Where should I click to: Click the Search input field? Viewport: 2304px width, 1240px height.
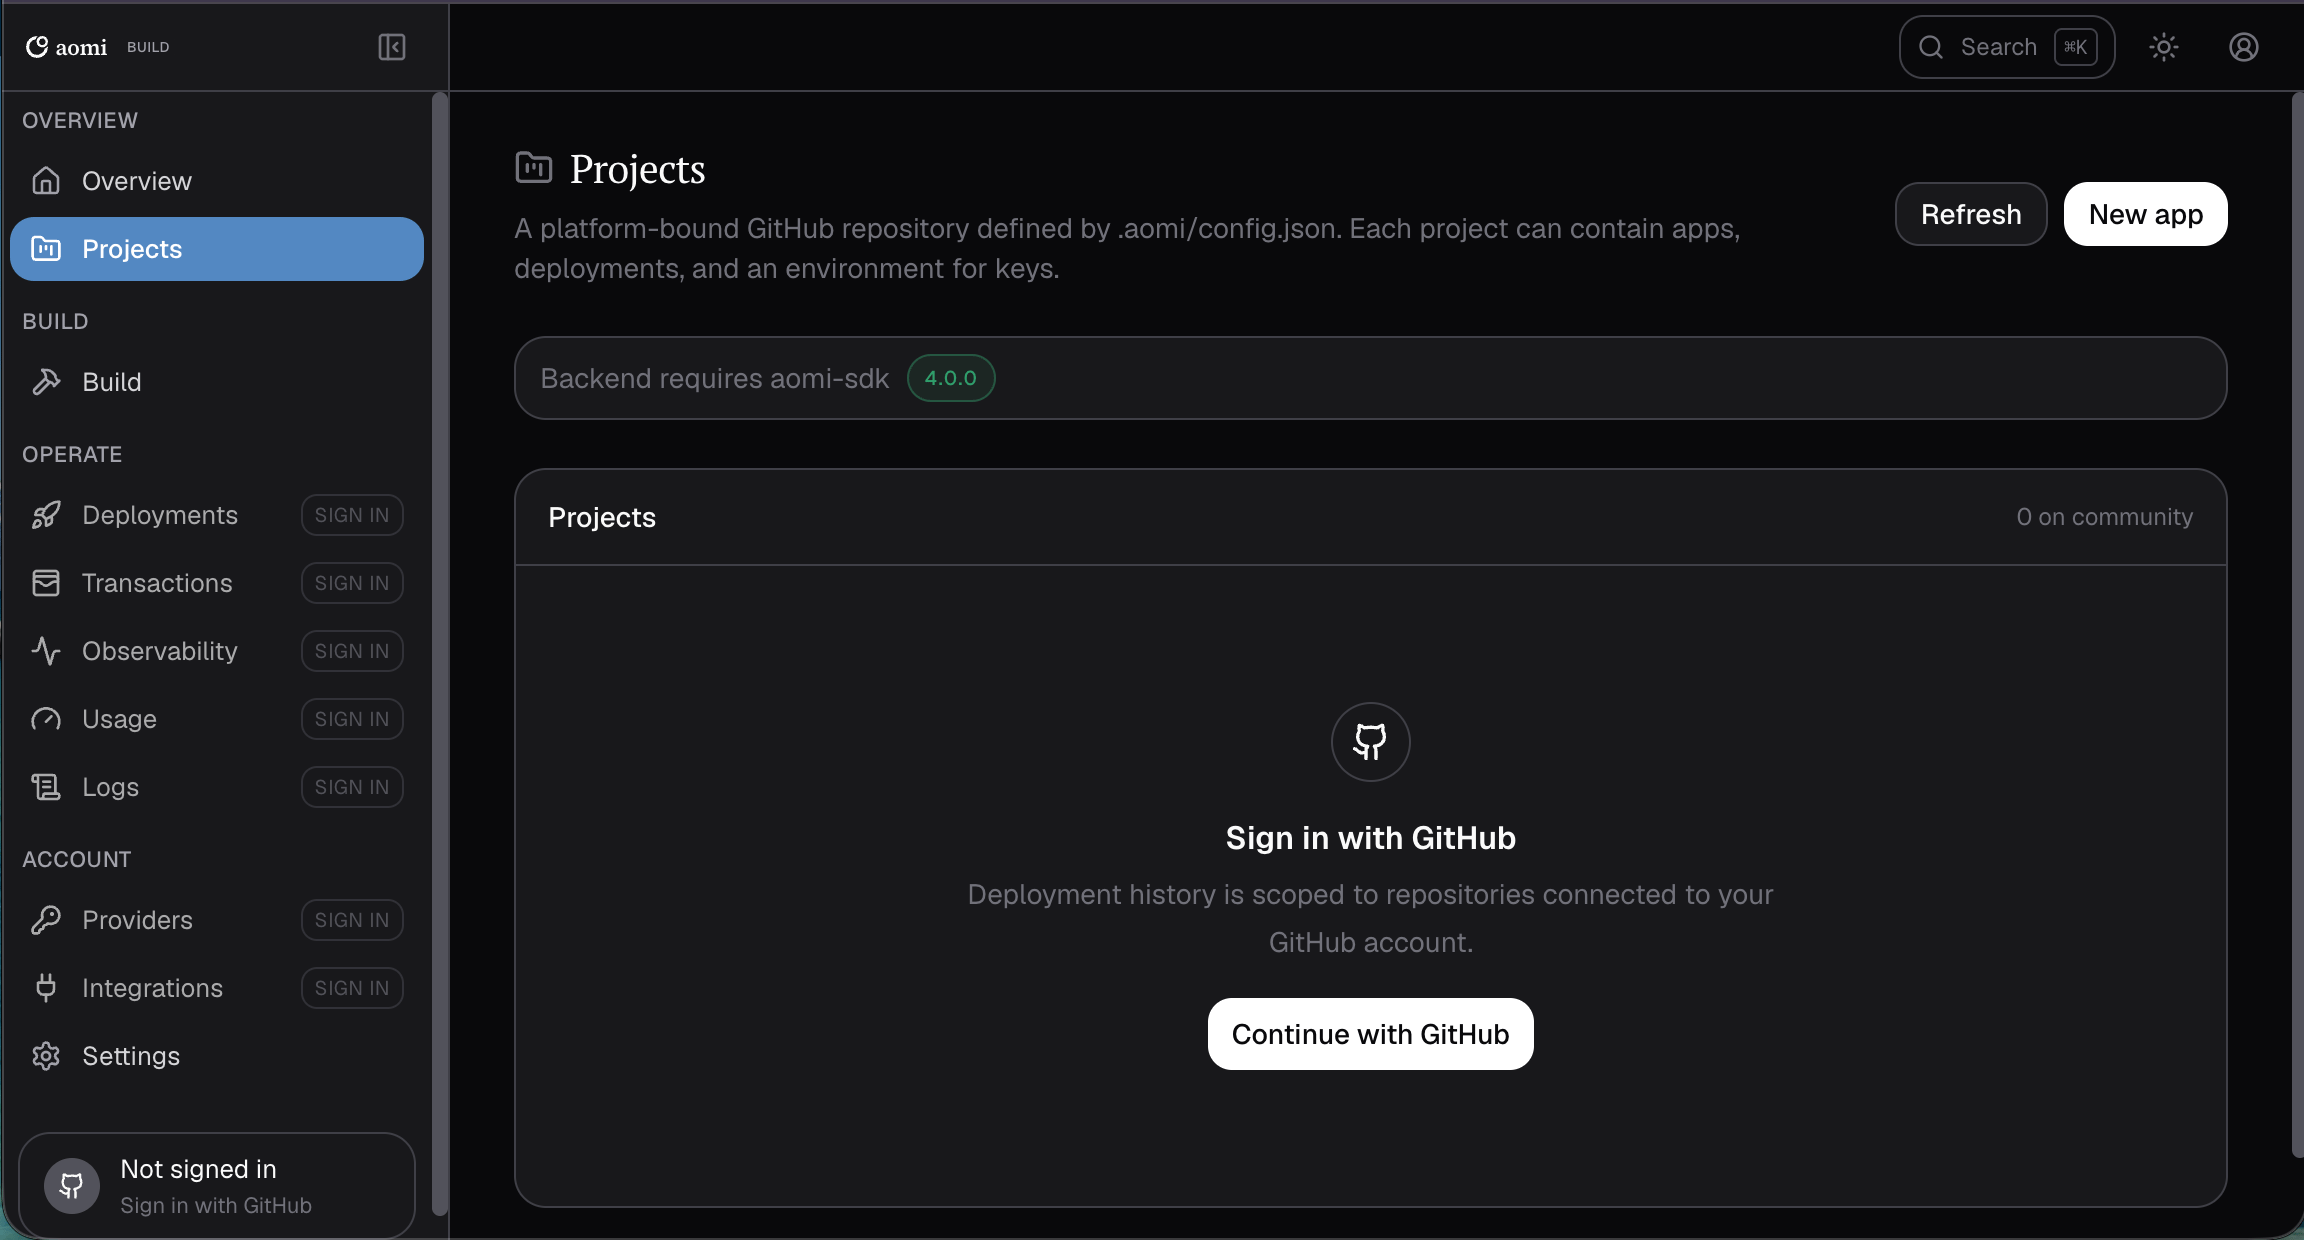(x=2007, y=47)
